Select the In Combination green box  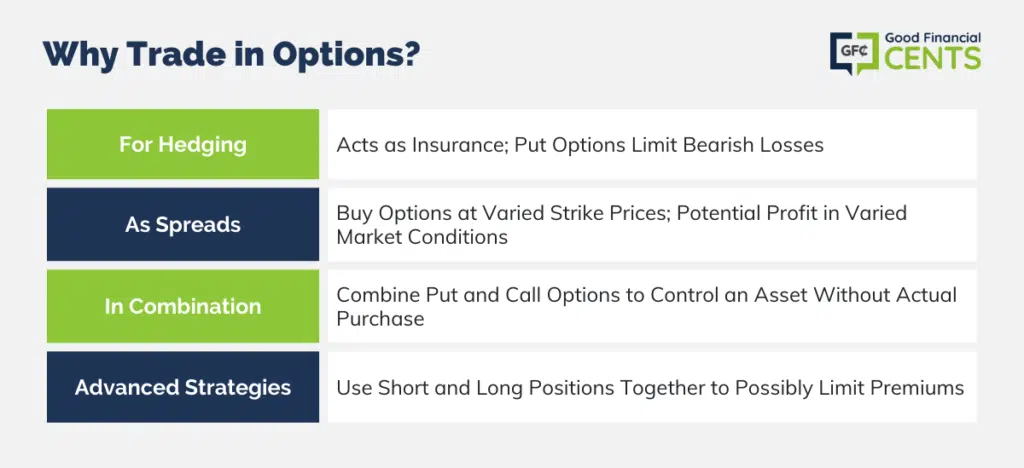[x=183, y=306]
